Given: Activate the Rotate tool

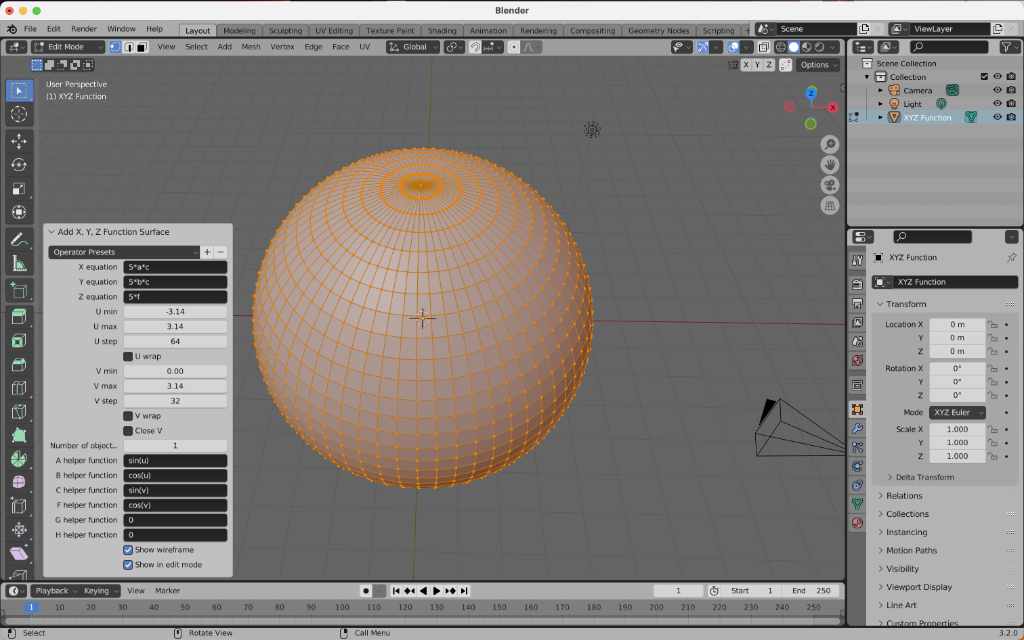Looking at the screenshot, I should pyautogui.click(x=19, y=165).
